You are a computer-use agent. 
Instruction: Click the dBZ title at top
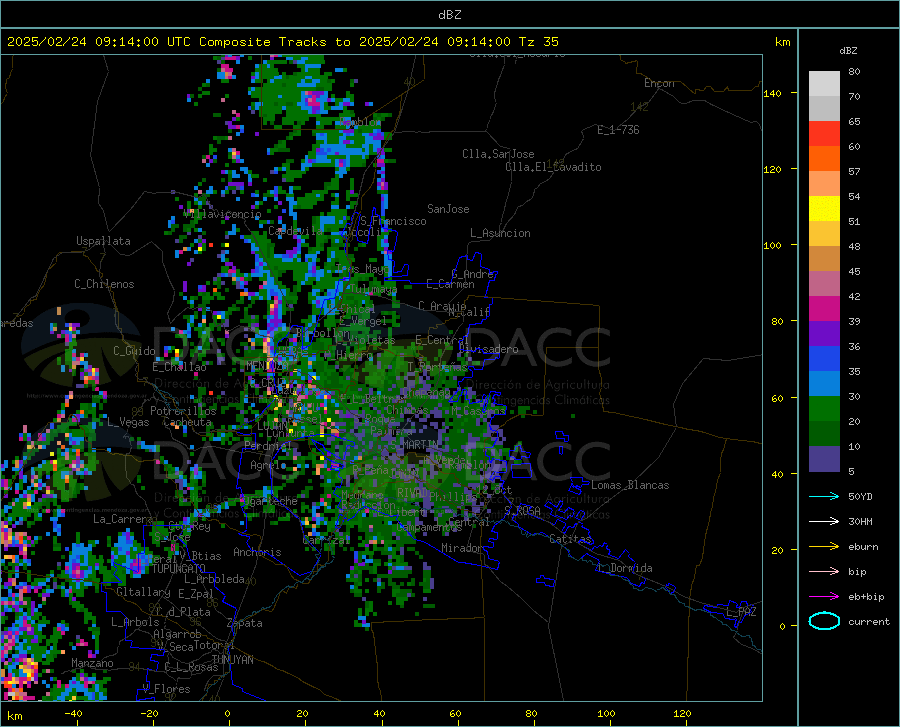[449, 15]
